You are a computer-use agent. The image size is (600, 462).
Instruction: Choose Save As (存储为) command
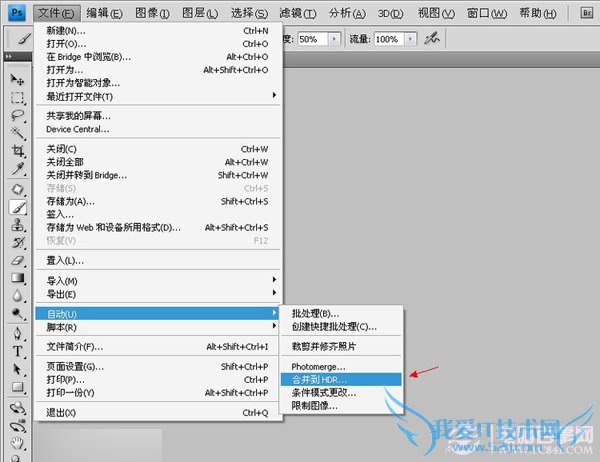158,201
